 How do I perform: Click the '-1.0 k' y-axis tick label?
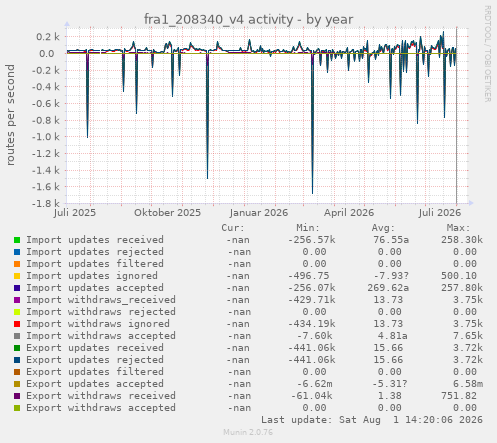(46, 137)
